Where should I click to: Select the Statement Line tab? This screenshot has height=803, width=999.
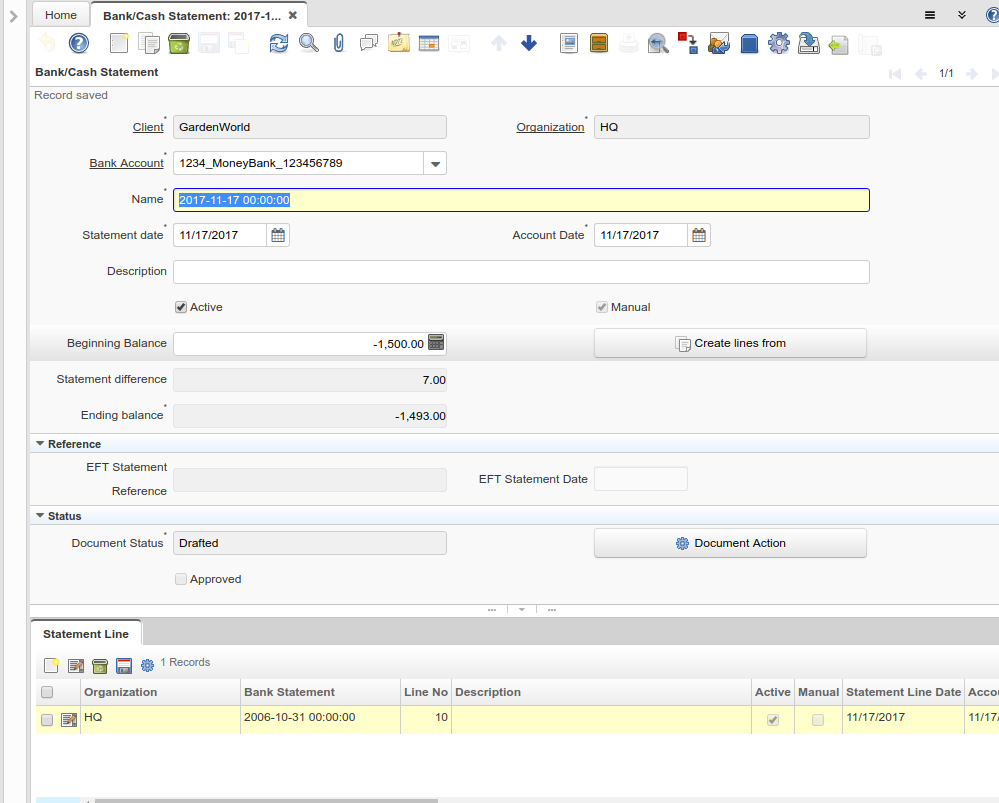86,634
